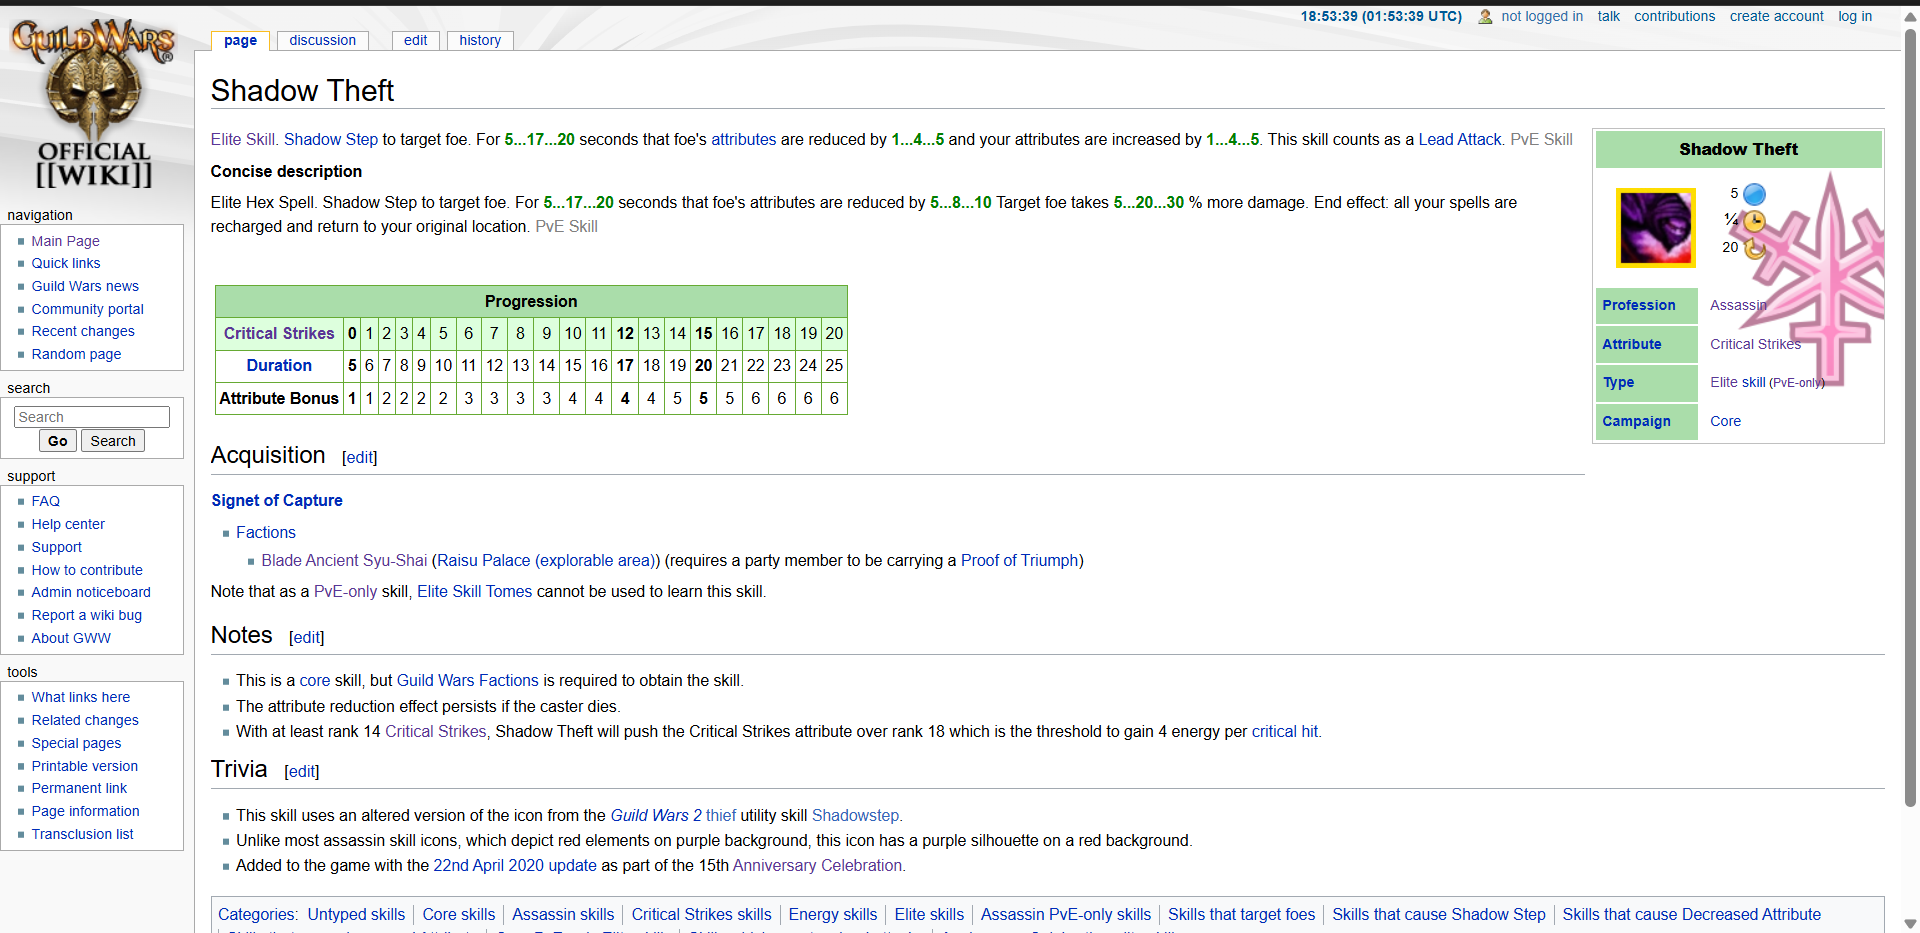
Task: Go to a Random page
Action: click(76, 354)
